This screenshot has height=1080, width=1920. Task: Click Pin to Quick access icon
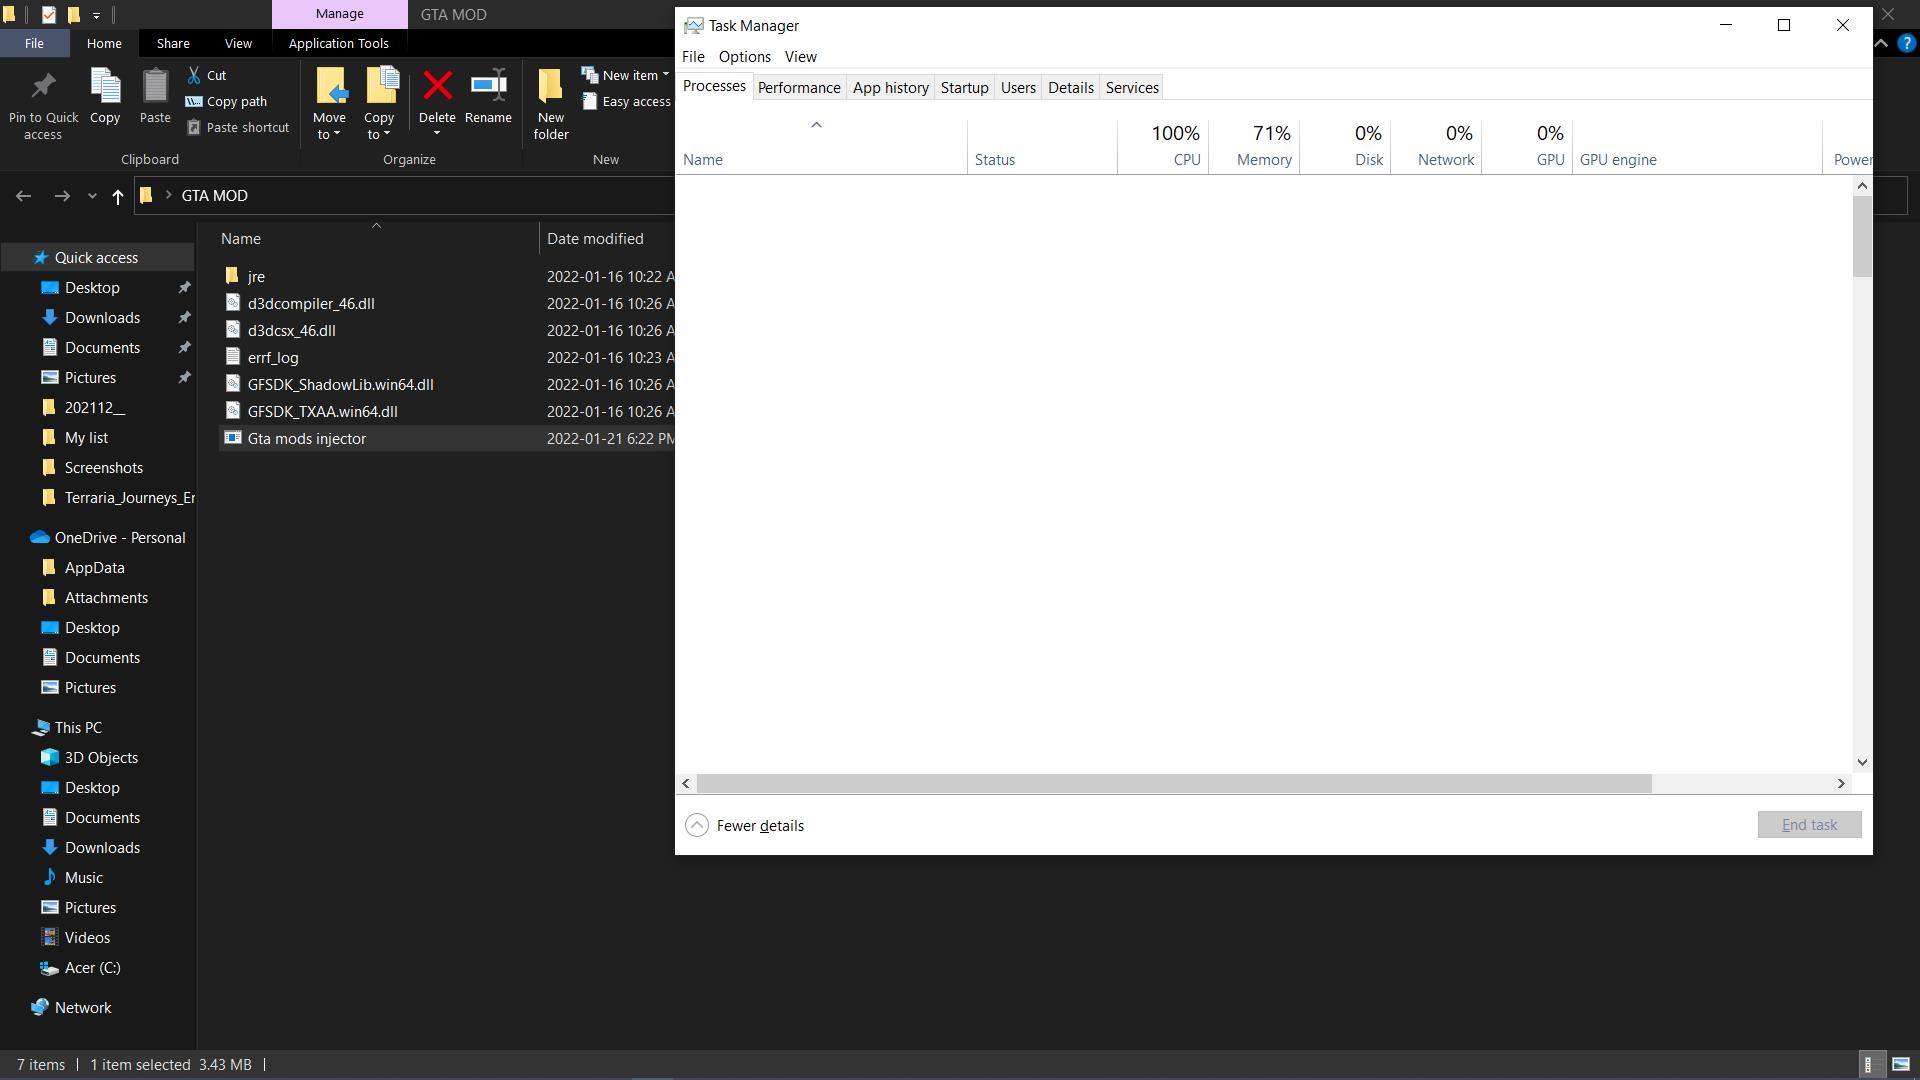point(43,87)
